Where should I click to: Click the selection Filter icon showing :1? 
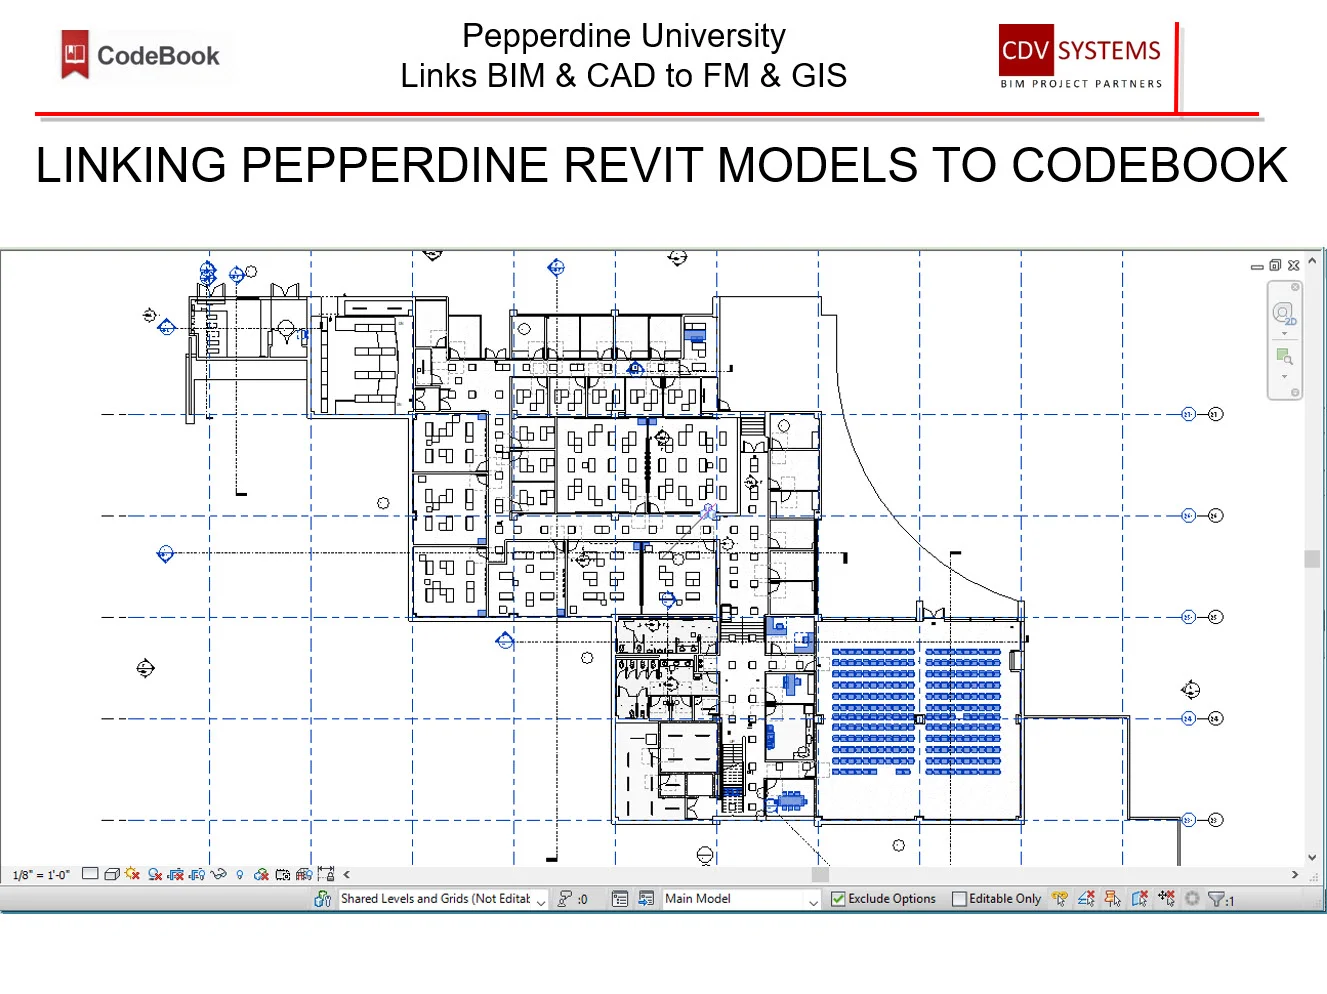click(x=1221, y=899)
